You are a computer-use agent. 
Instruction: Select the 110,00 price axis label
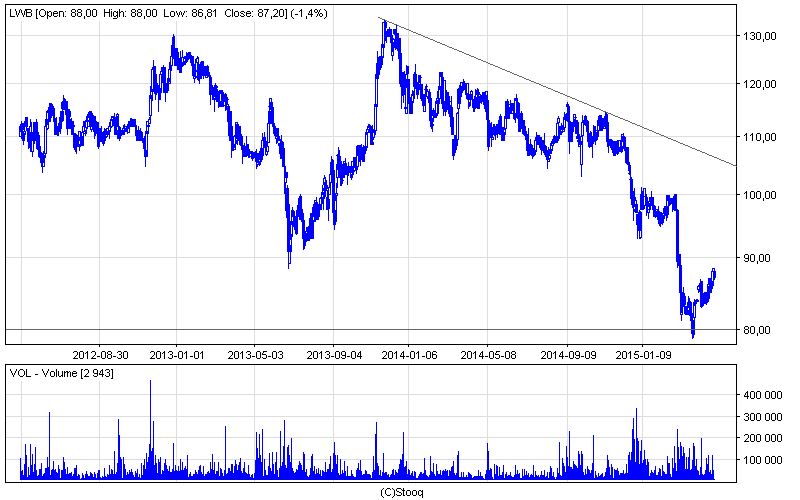click(759, 137)
